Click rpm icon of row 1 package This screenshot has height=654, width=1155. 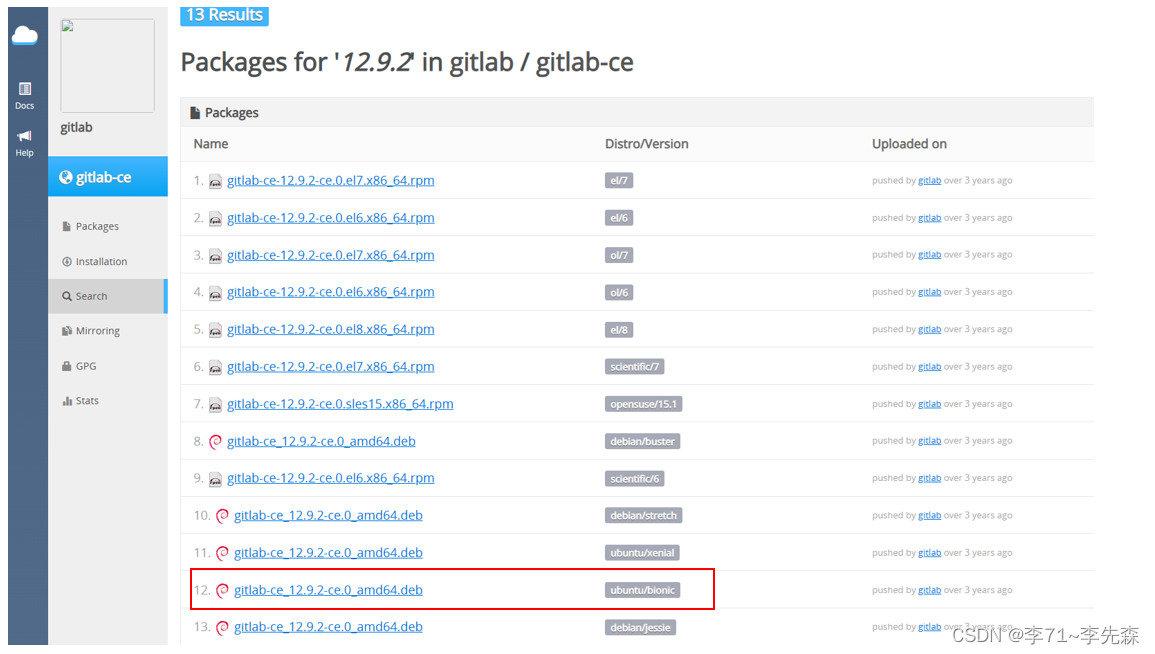pyautogui.click(x=215, y=181)
